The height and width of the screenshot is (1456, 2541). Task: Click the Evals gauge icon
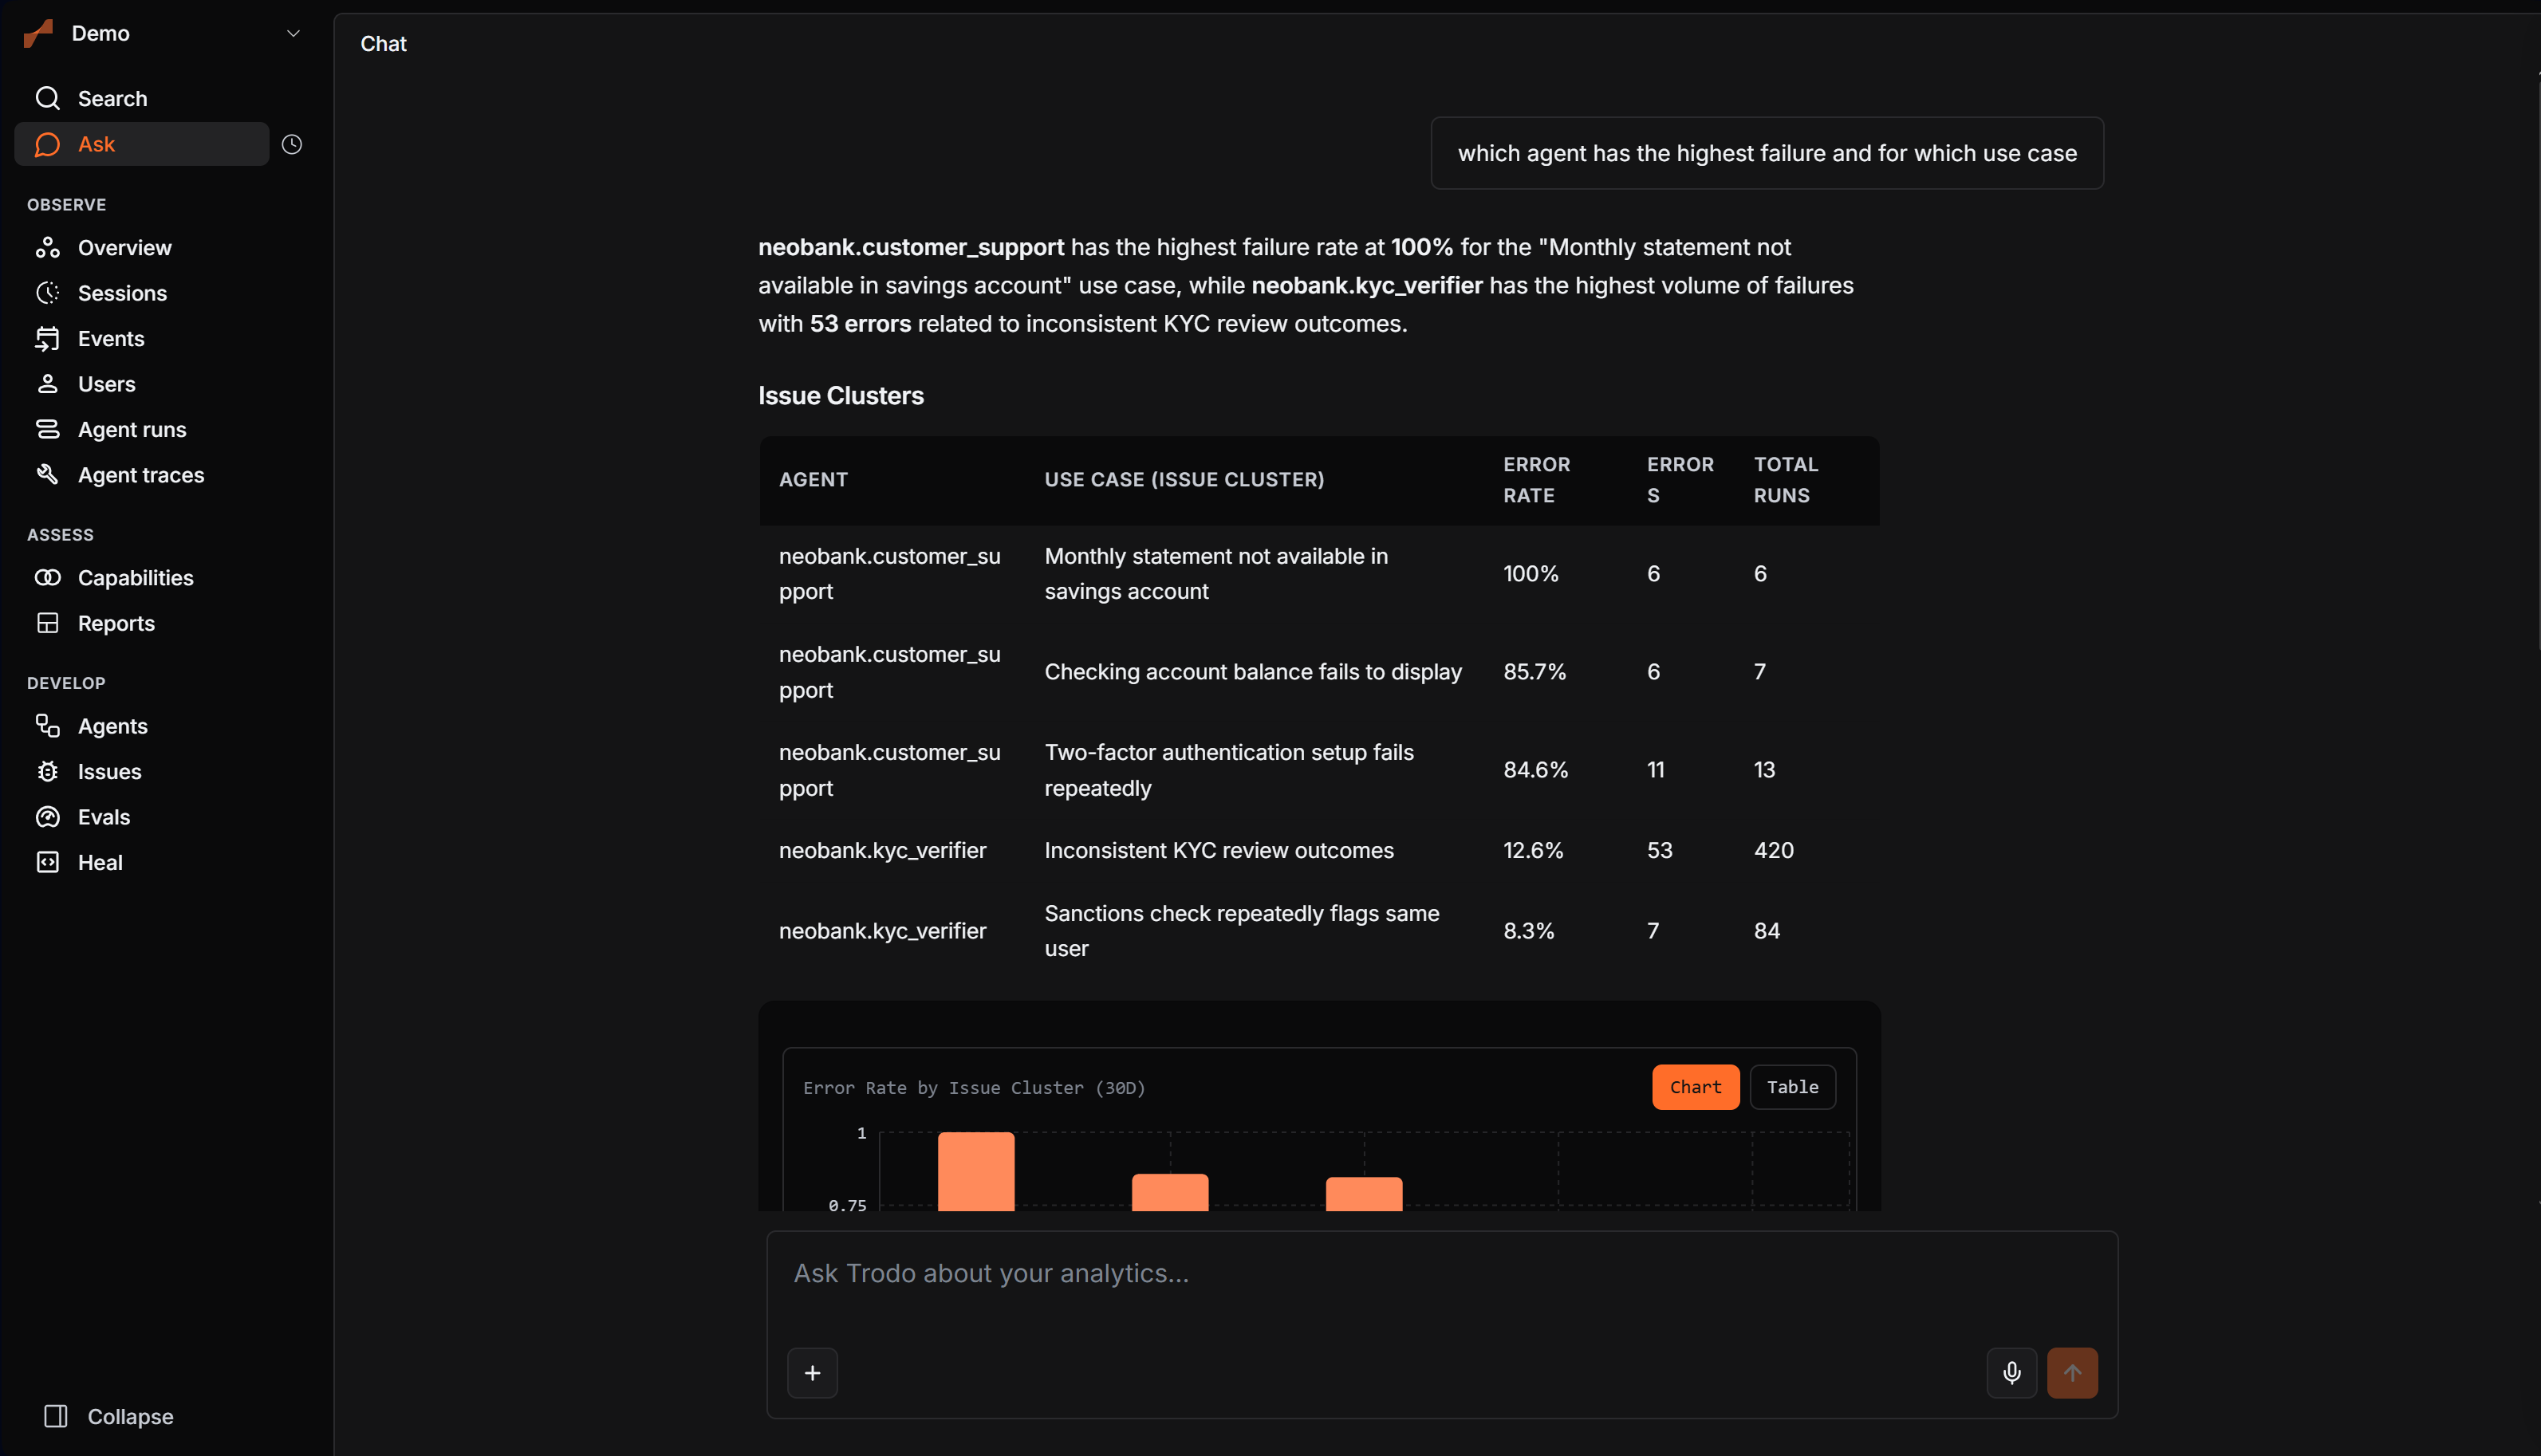47,817
